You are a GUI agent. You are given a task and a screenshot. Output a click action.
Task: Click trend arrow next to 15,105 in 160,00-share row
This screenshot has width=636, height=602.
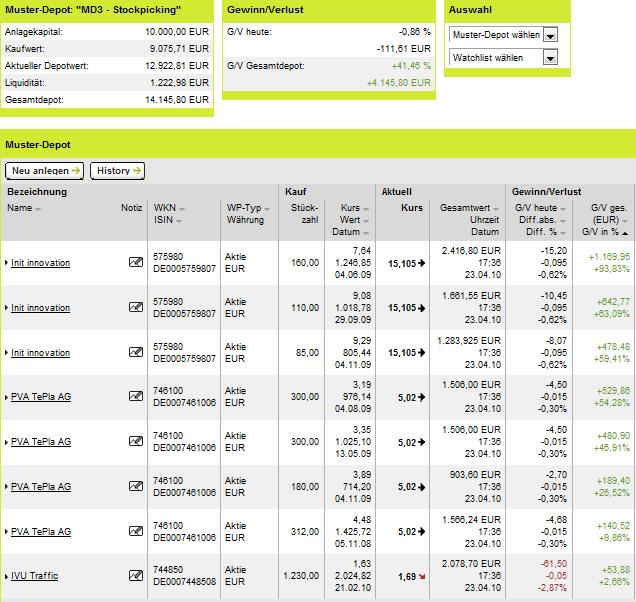pyautogui.click(x=422, y=263)
